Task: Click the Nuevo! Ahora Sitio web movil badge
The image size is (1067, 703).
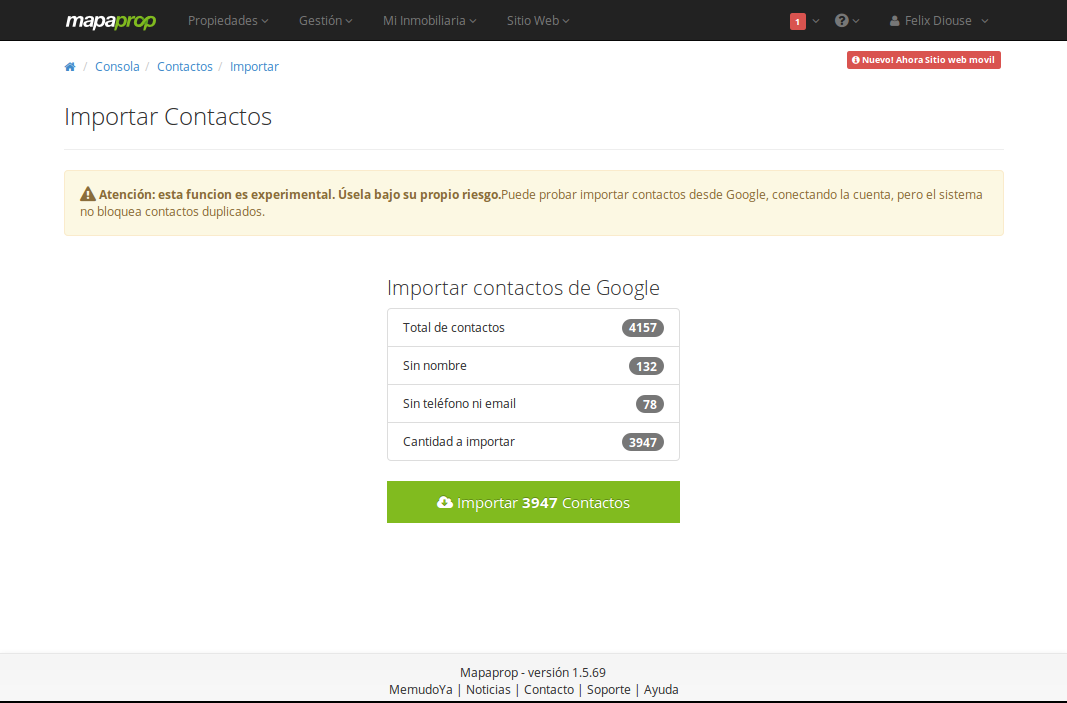Action: coord(923,60)
